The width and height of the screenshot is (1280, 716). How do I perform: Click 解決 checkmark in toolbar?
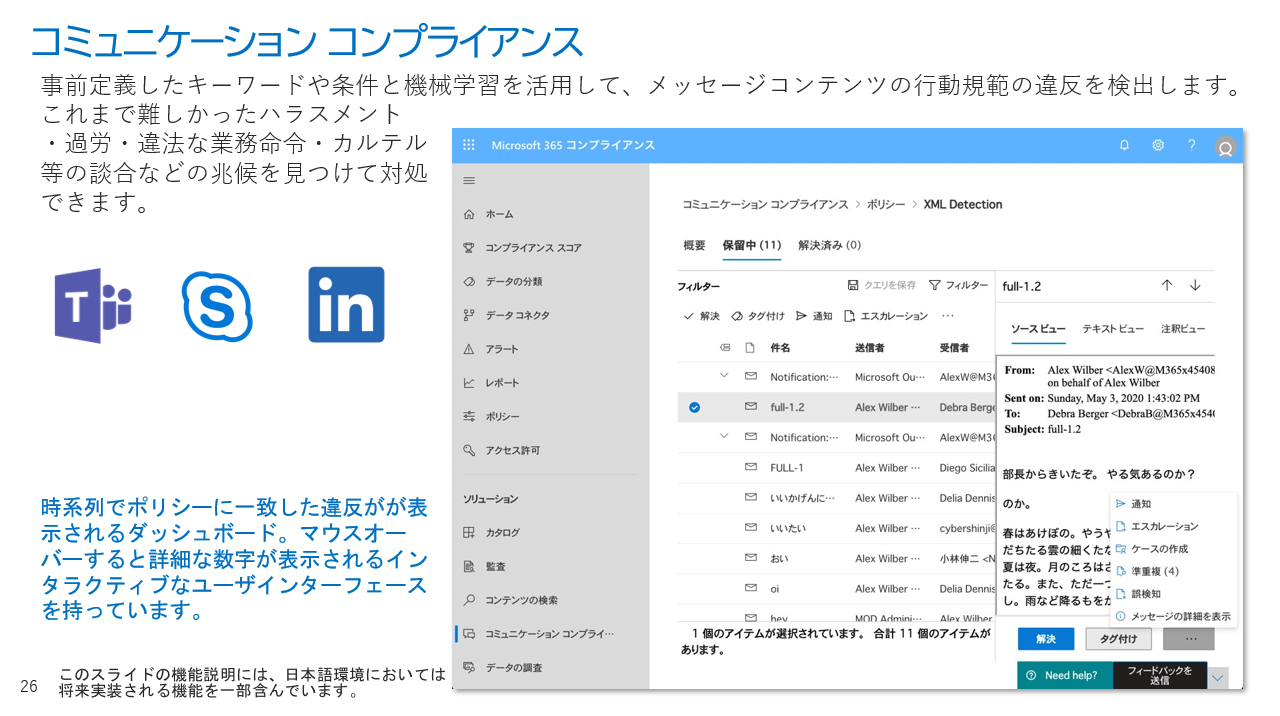pyautogui.click(x=701, y=316)
